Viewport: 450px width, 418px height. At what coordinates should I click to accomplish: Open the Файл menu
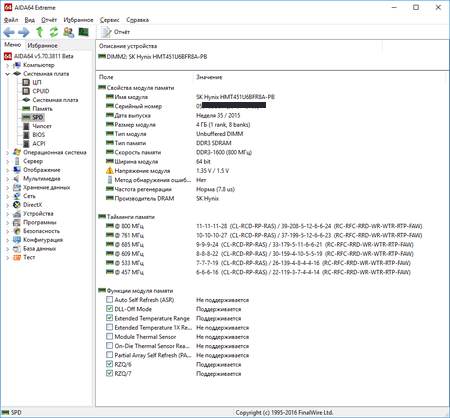click(11, 20)
